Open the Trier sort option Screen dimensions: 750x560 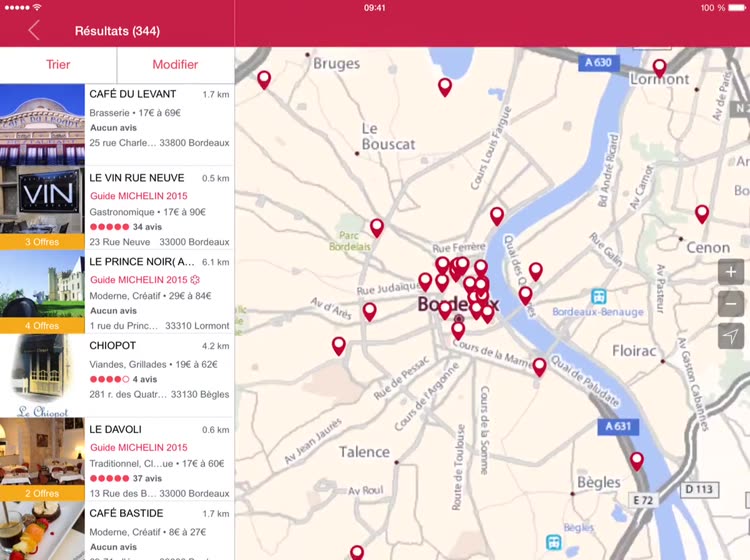coord(58,65)
